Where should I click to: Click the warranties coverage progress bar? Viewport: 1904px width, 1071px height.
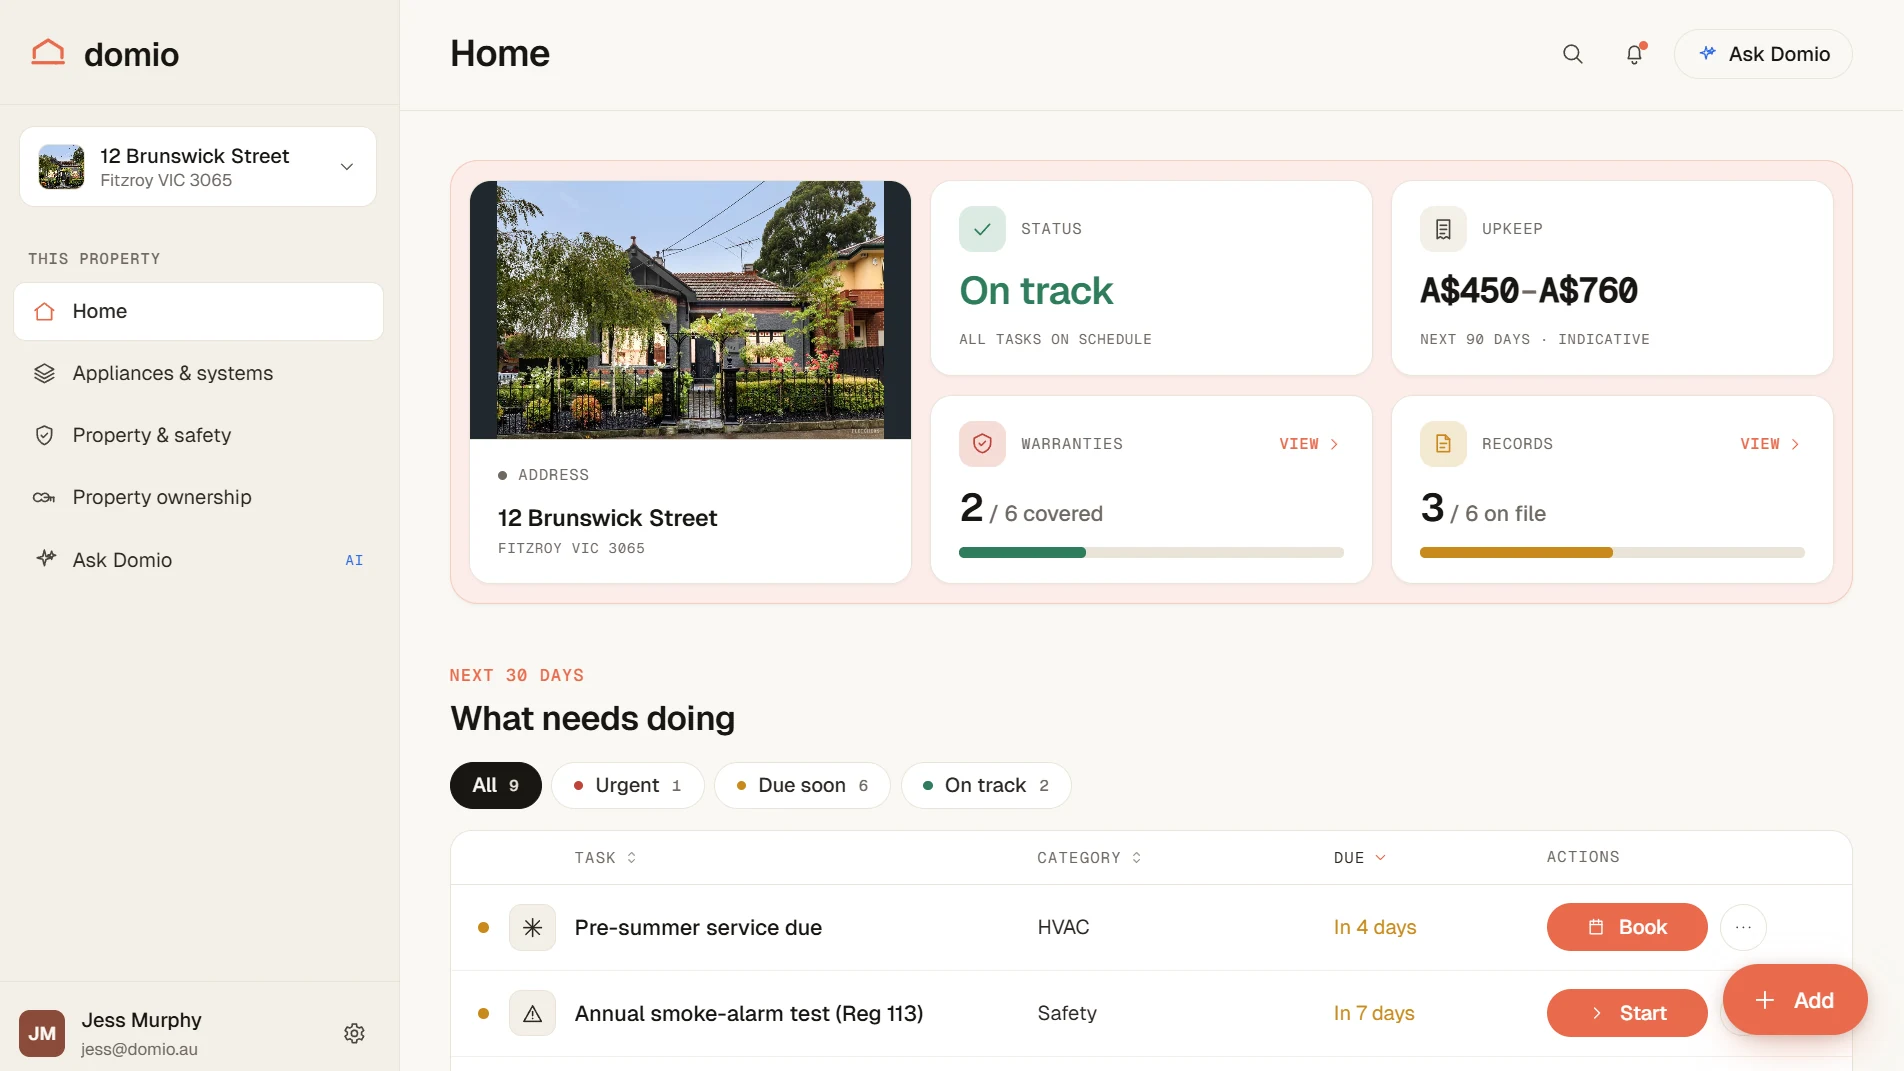tap(1151, 553)
